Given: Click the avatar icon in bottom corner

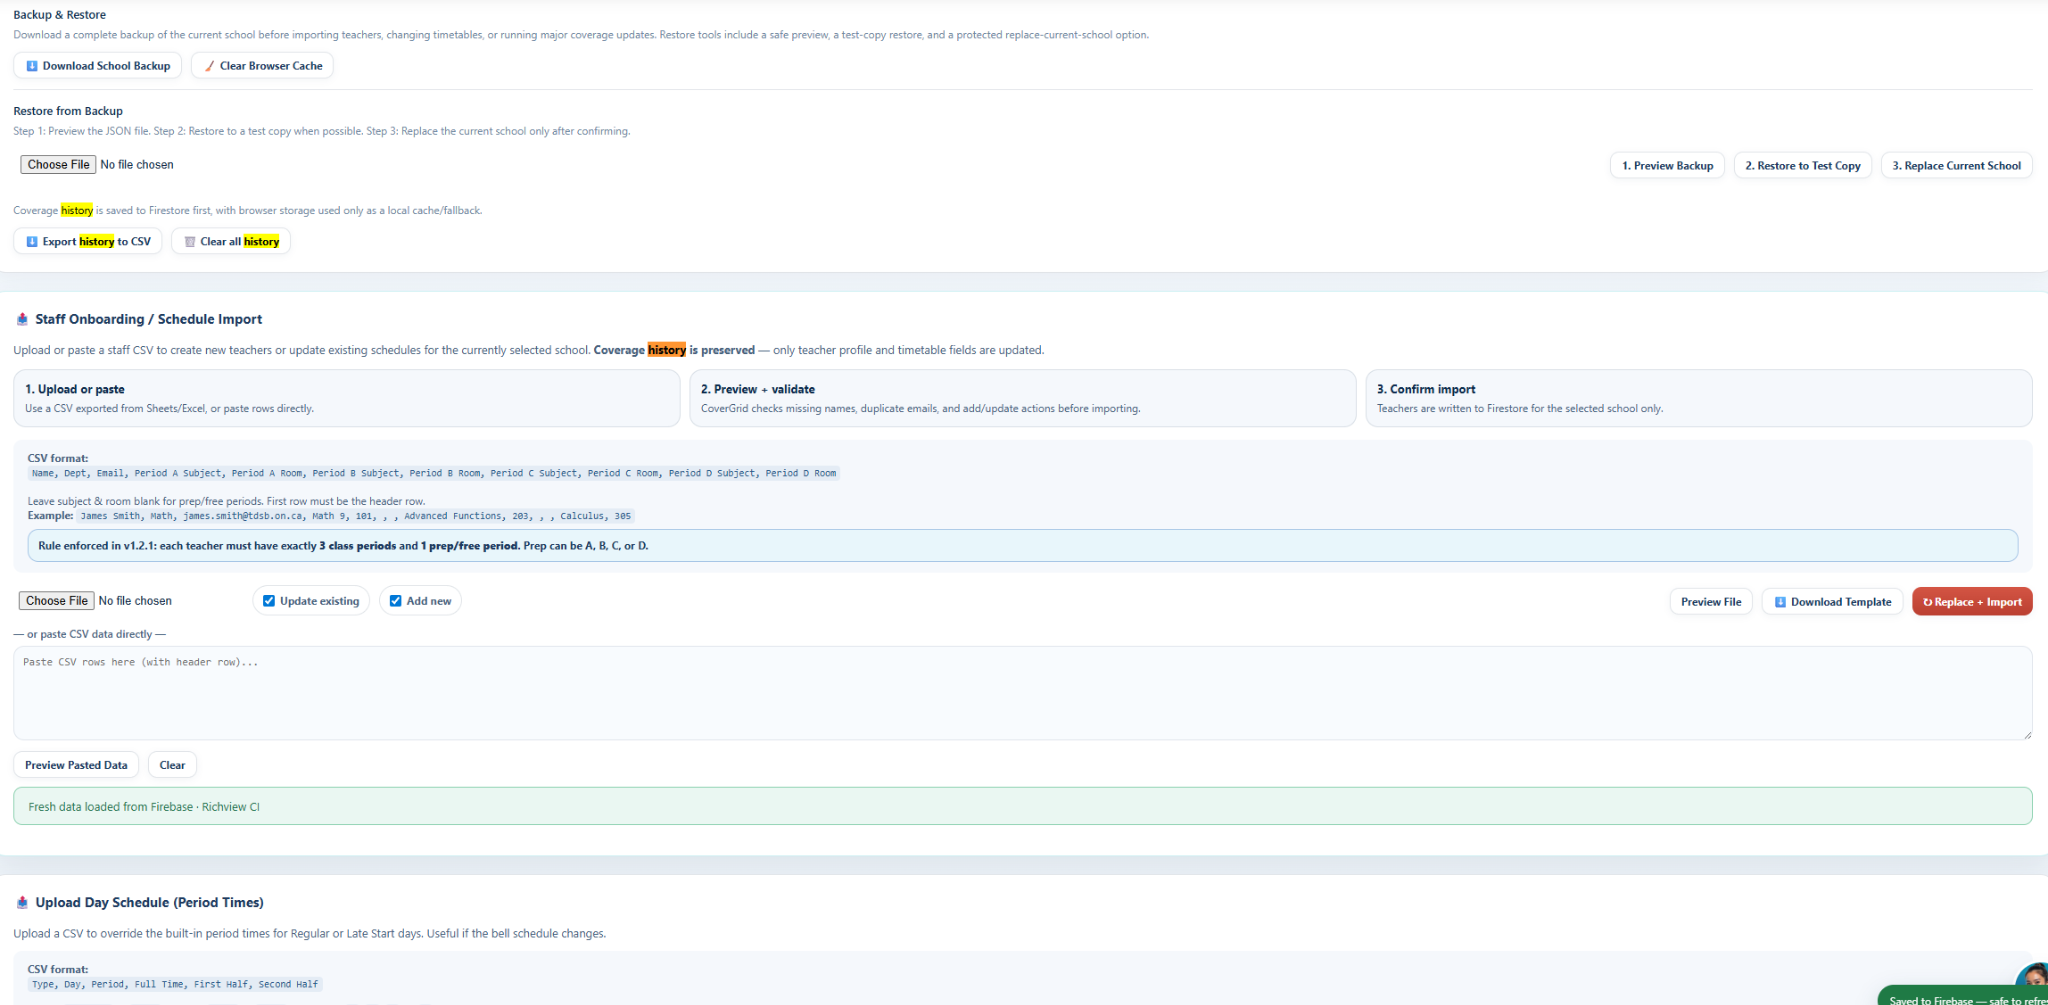Looking at the screenshot, I should pos(2033,977).
